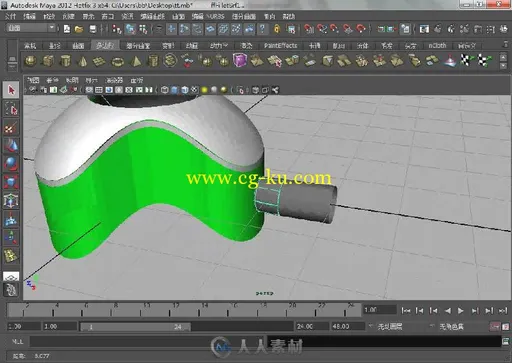Click the select by hierarchy icon
The width and height of the screenshot is (512, 363).
117,29
